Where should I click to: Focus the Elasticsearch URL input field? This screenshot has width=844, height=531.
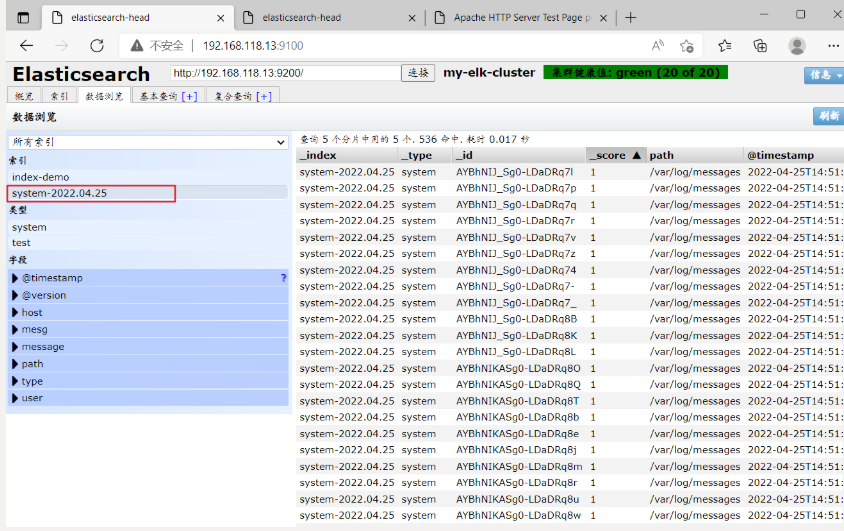(x=286, y=73)
